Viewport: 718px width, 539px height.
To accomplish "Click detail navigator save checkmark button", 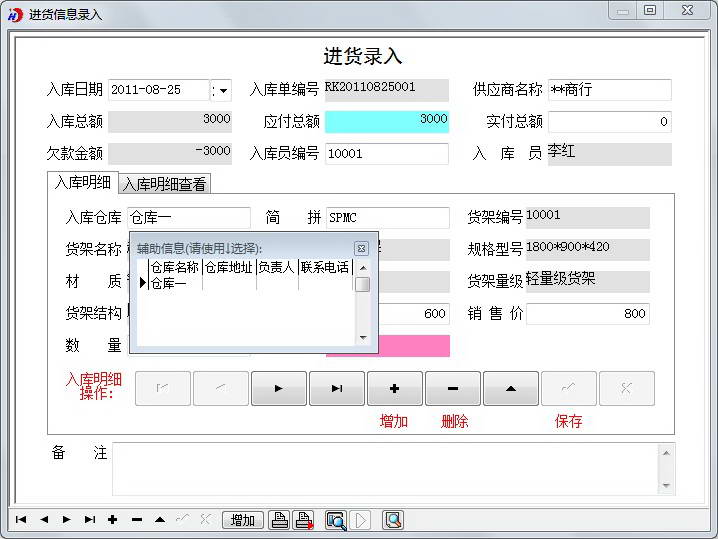I will tap(569, 388).
